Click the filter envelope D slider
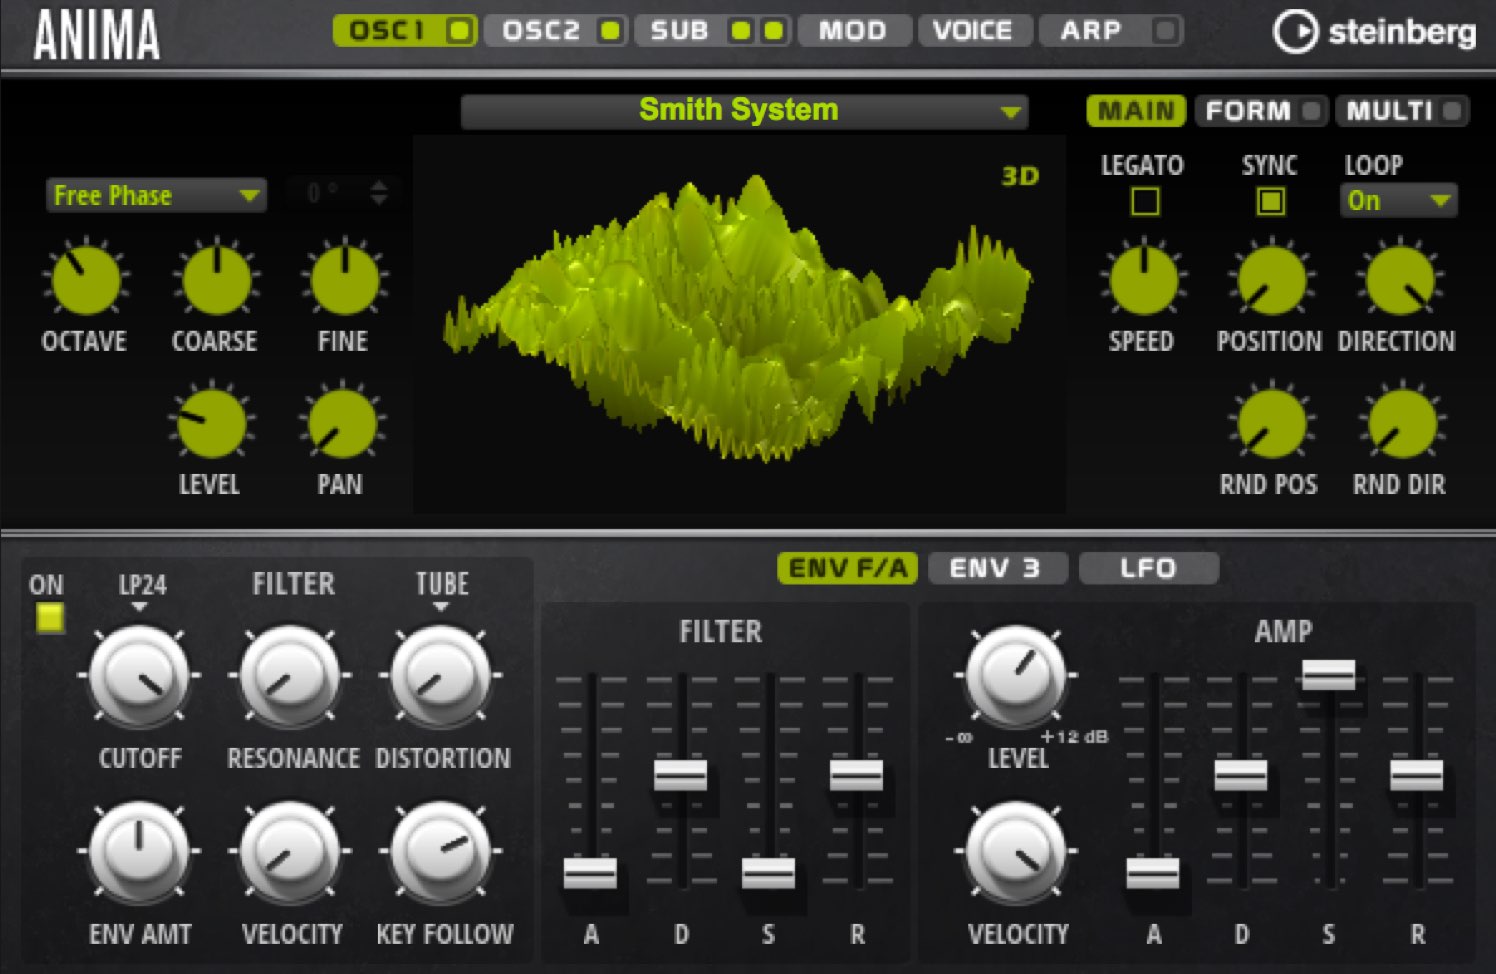Image resolution: width=1496 pixels, height=974 pixels. (x=680, y=775)
